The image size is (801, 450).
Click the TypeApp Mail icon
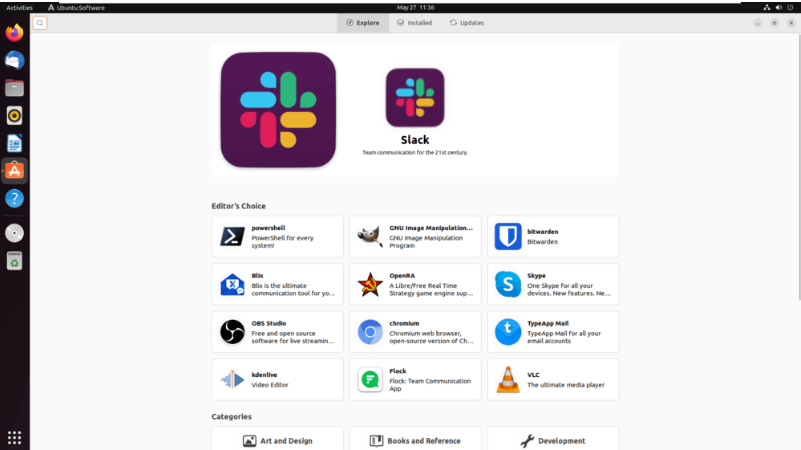coord(508,332)
